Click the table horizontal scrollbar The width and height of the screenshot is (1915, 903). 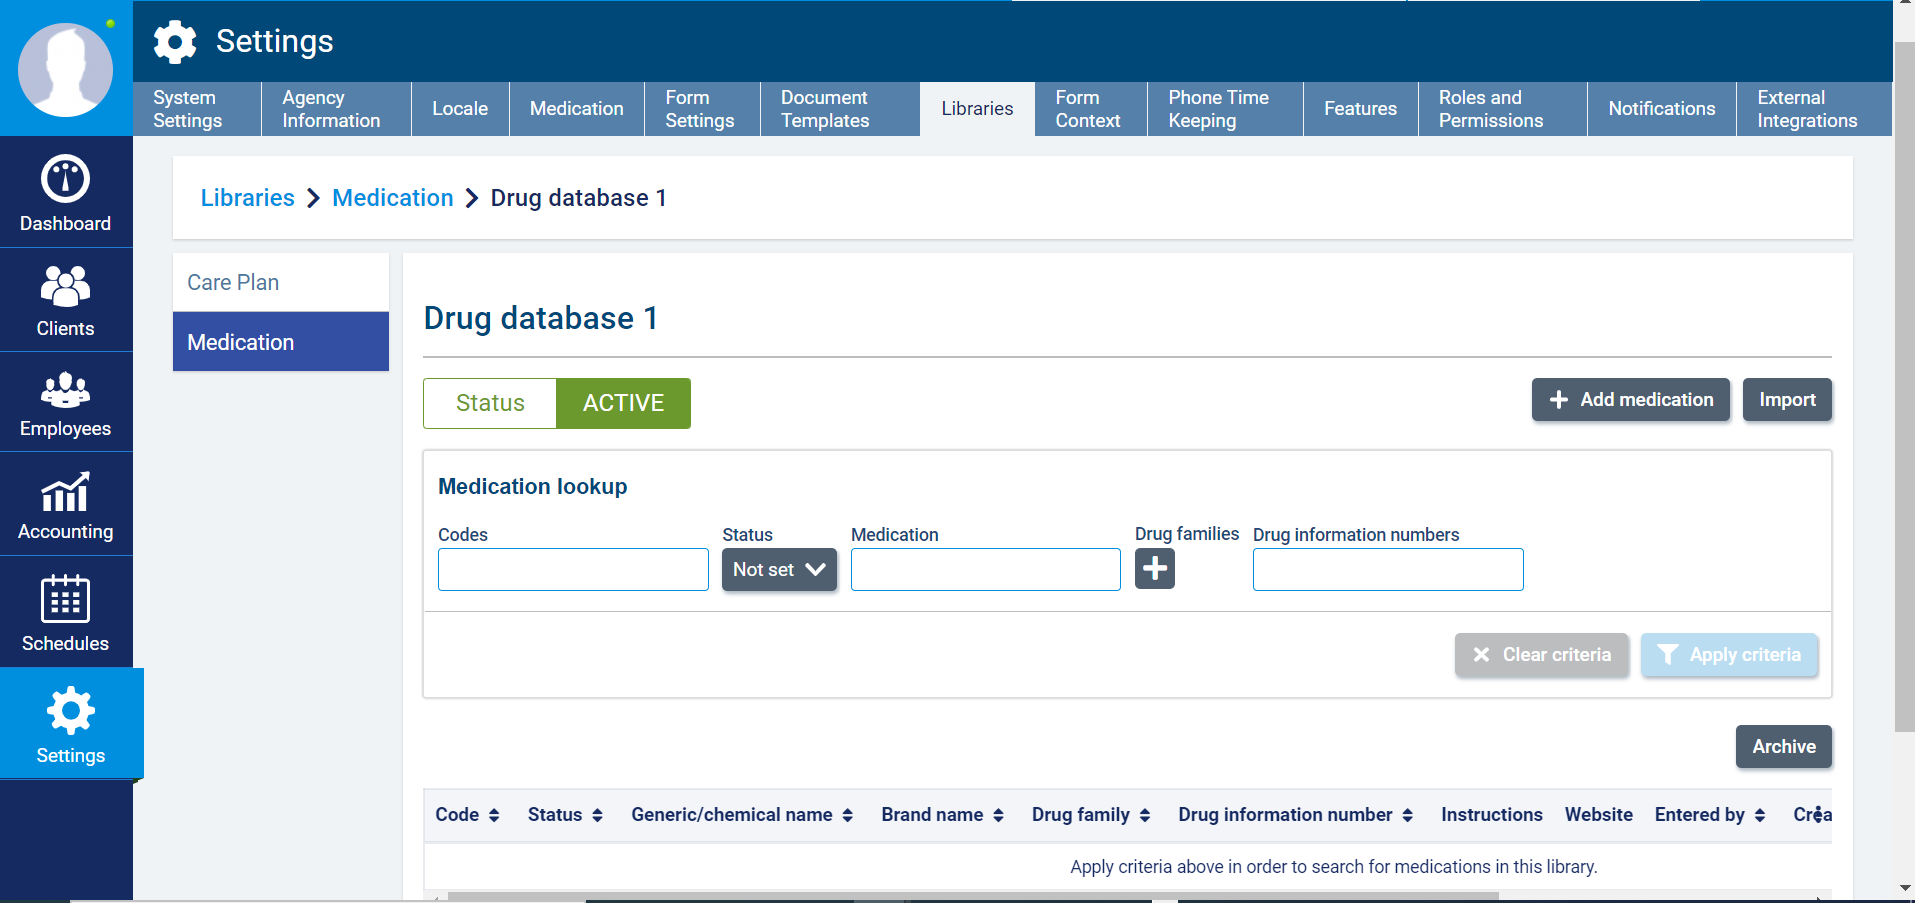click(972, 896)
